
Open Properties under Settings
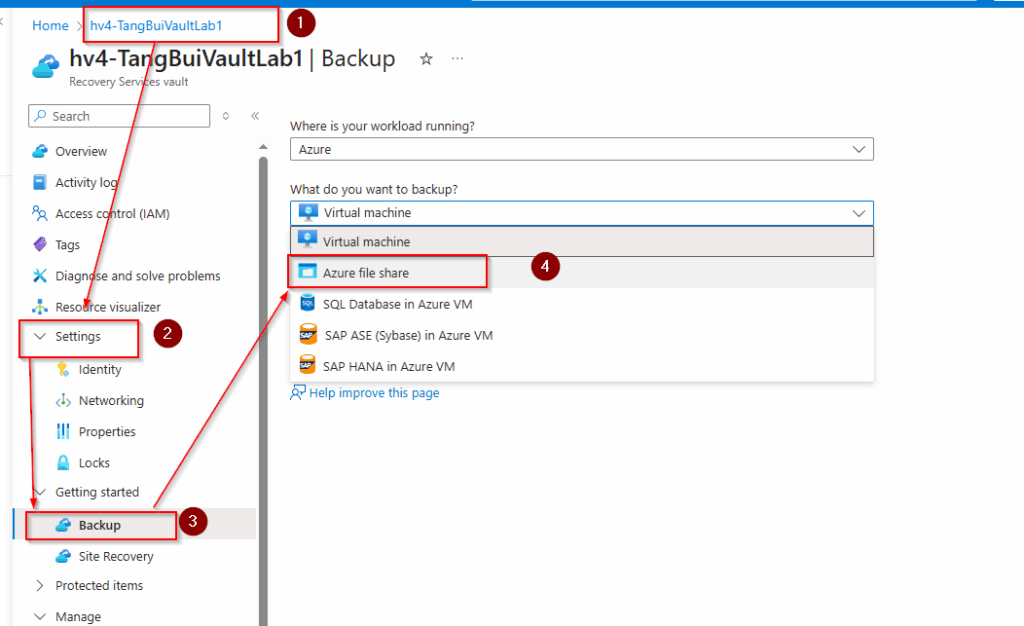(107, 431)
